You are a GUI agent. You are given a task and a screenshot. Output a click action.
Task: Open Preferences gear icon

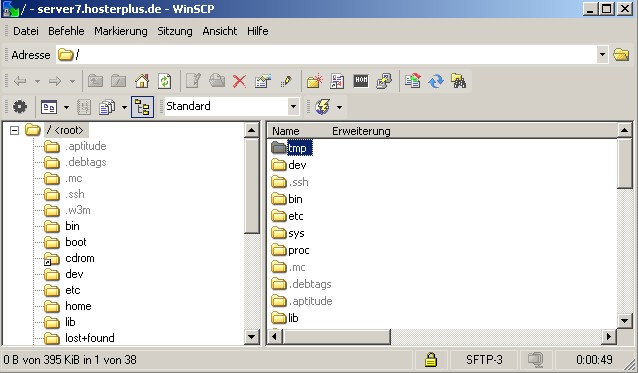point(20,107)
